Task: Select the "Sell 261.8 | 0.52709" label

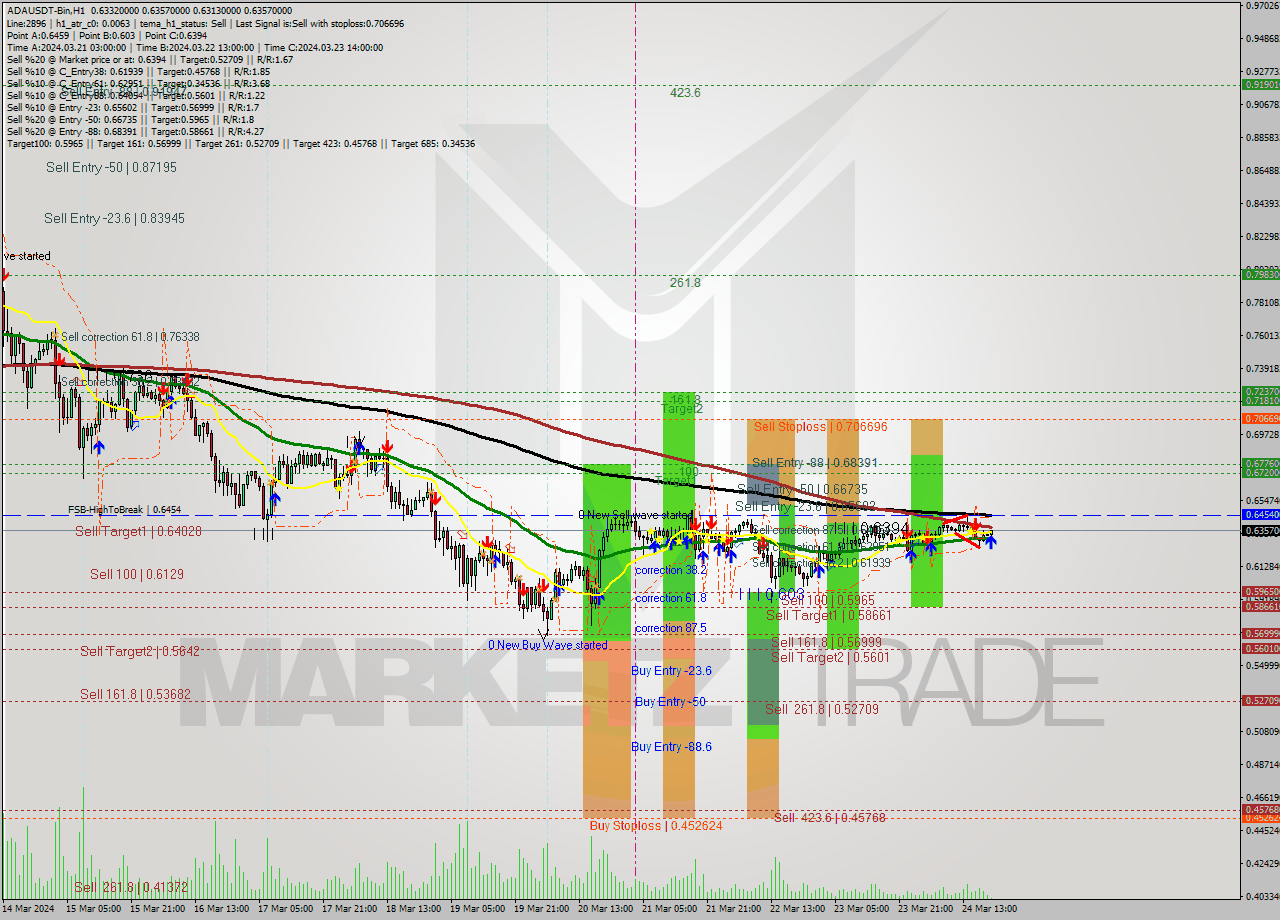Action: pos(821,710)
